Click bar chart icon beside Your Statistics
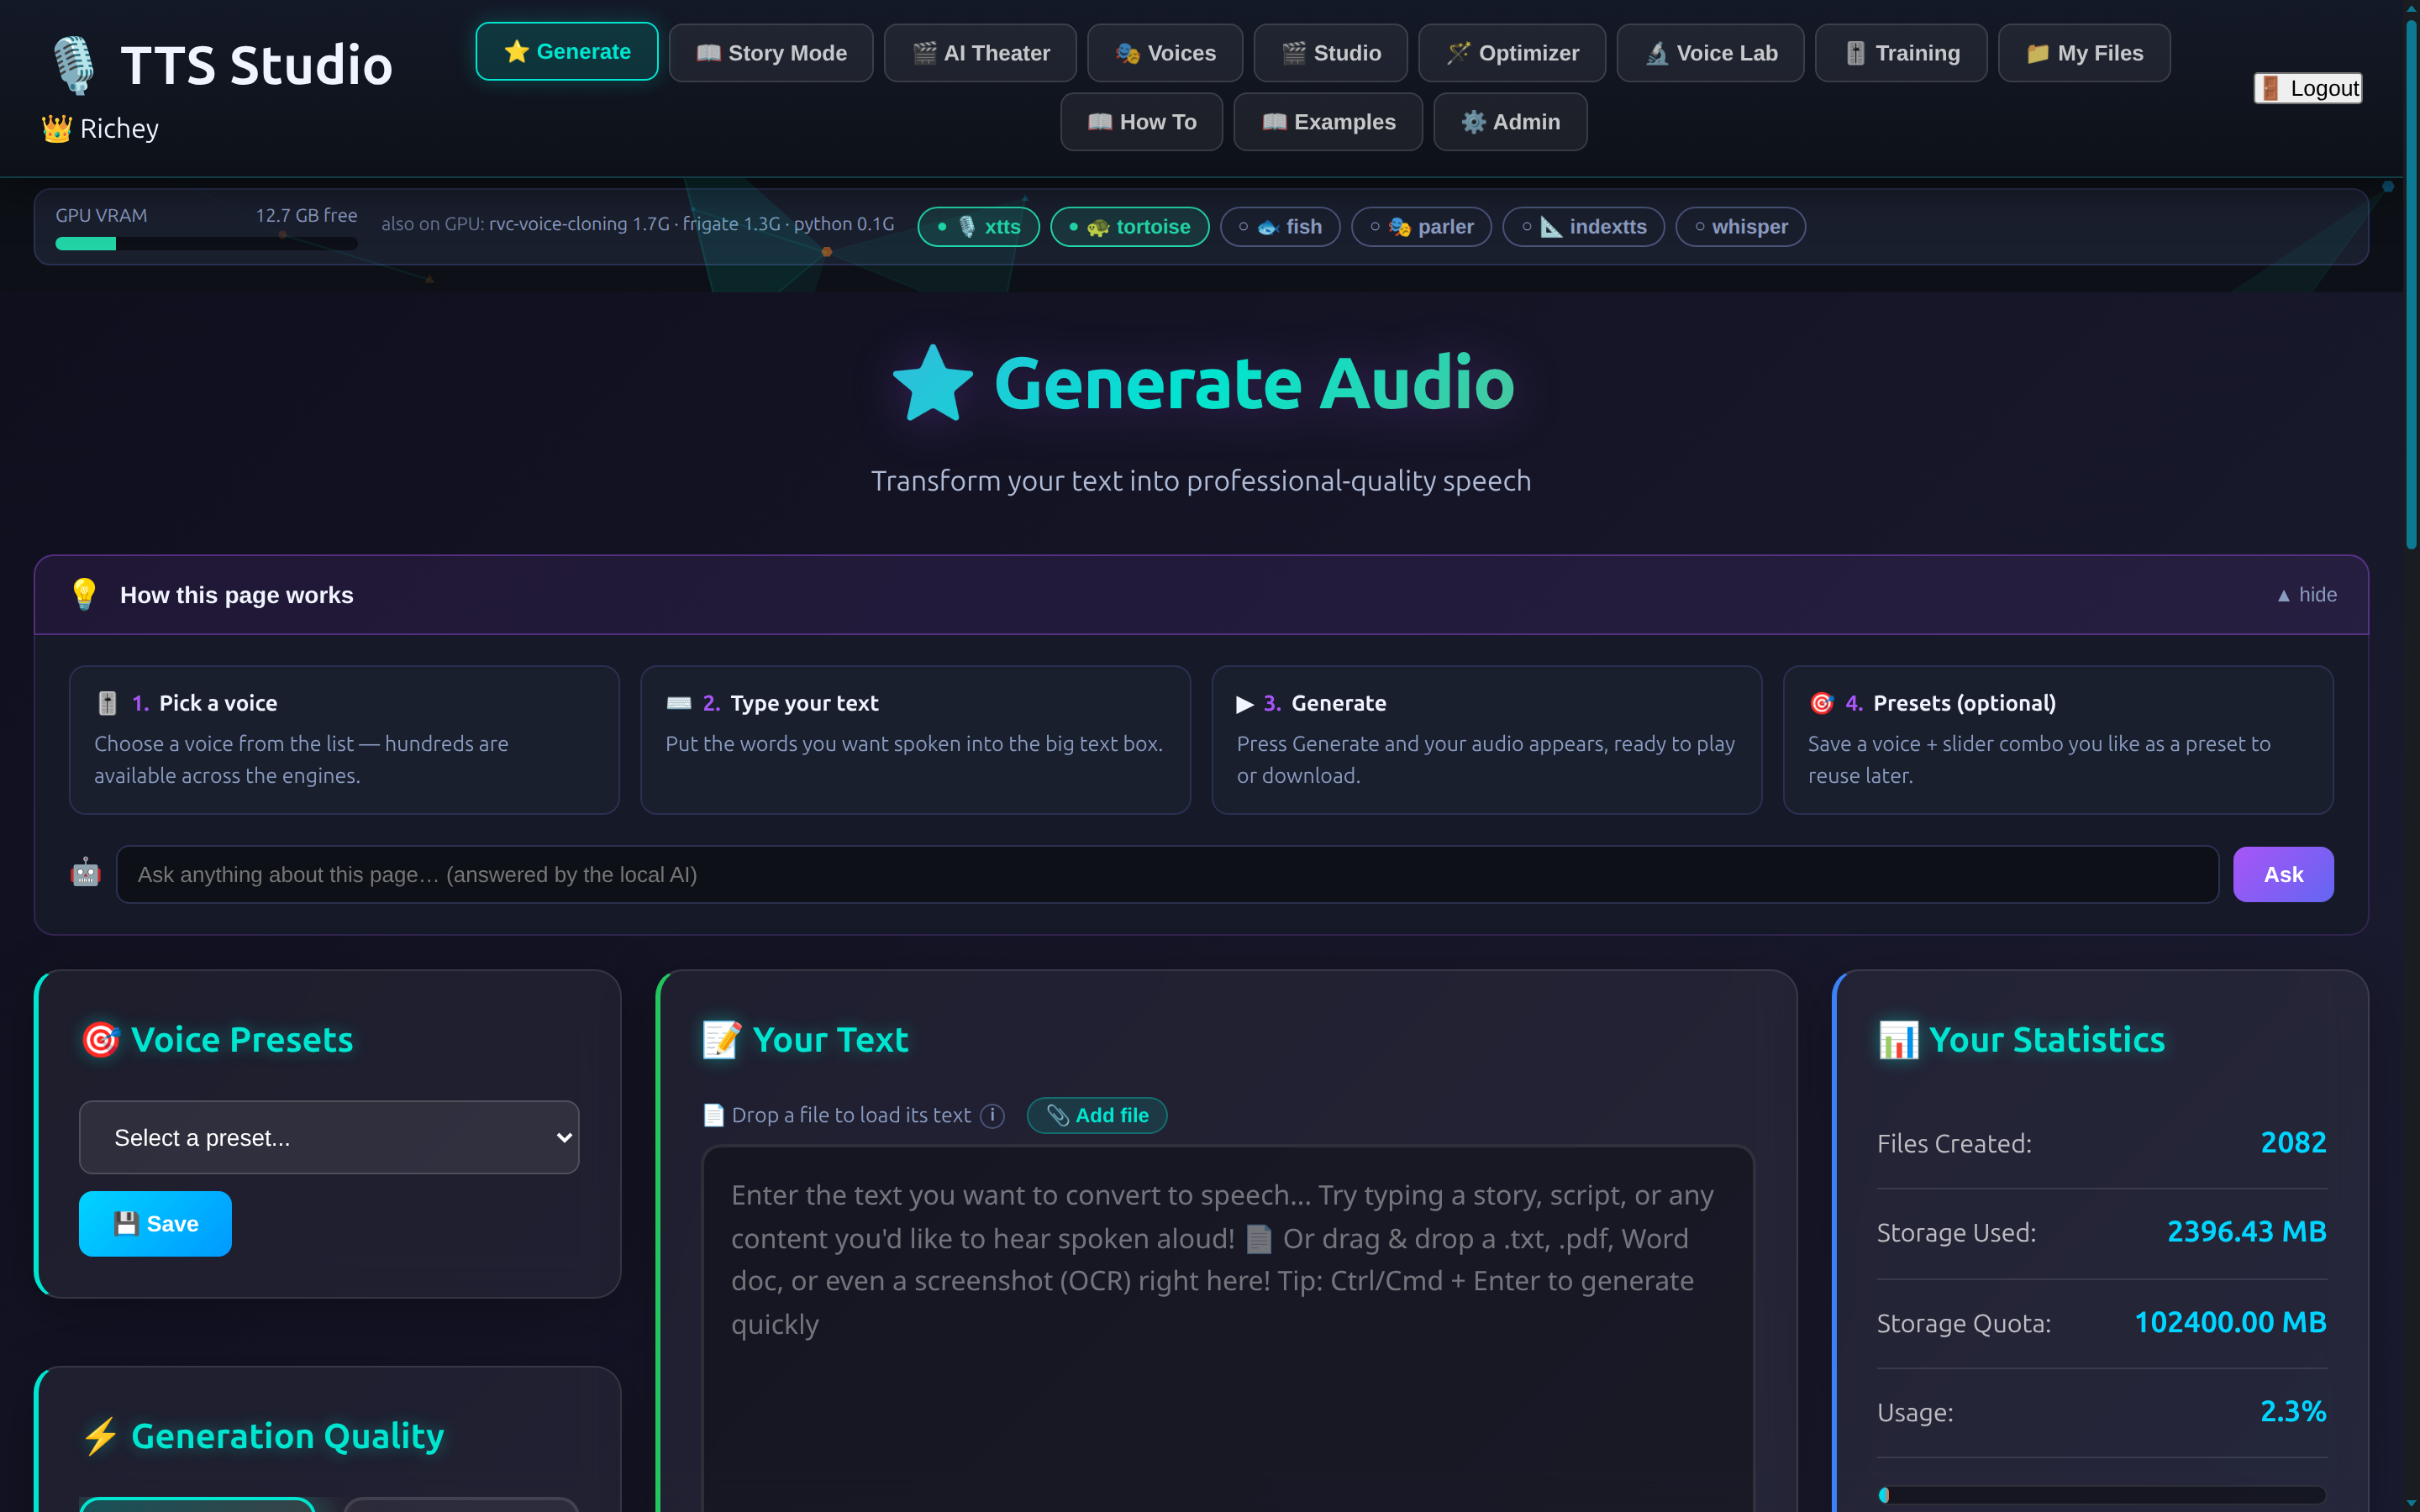2420x1512 pixels. click(x=1898, y=1040)
